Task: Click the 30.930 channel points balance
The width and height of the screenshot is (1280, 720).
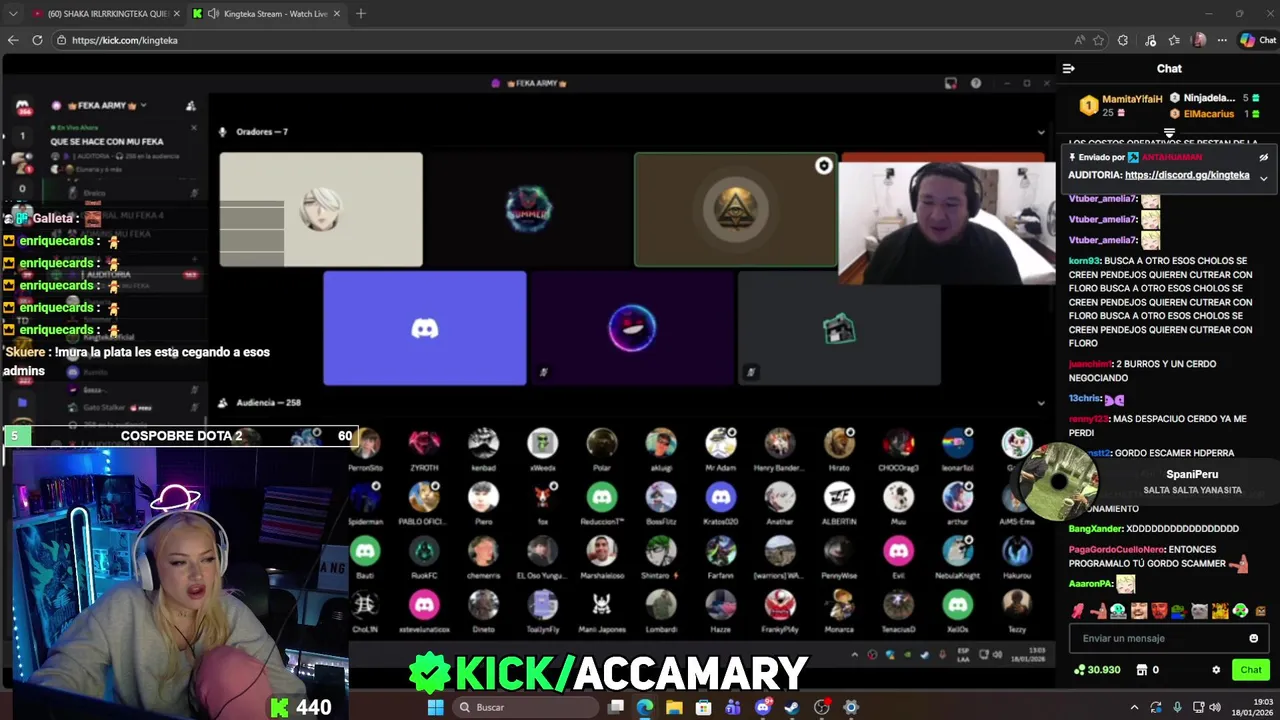Action: click(1097, 670)
